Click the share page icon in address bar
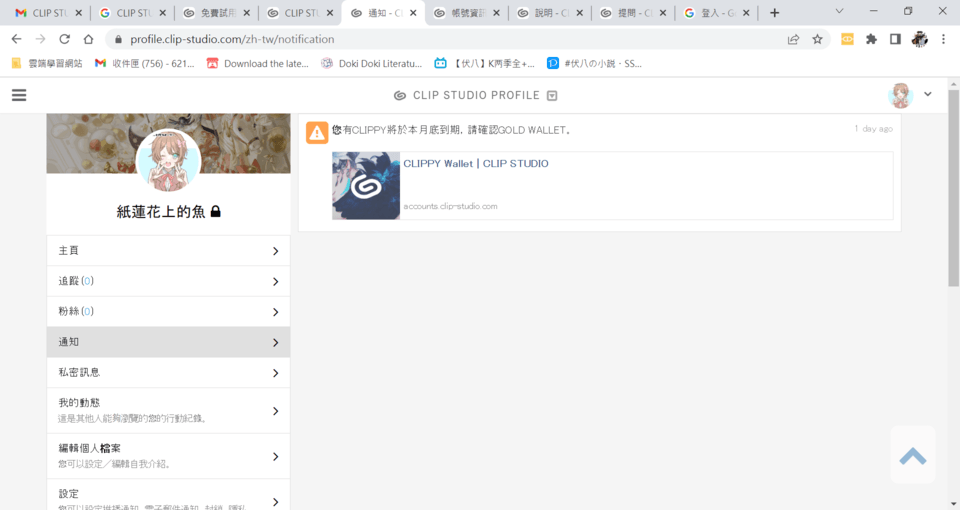The height and width of the screenshot is (510, 960). 793,39
